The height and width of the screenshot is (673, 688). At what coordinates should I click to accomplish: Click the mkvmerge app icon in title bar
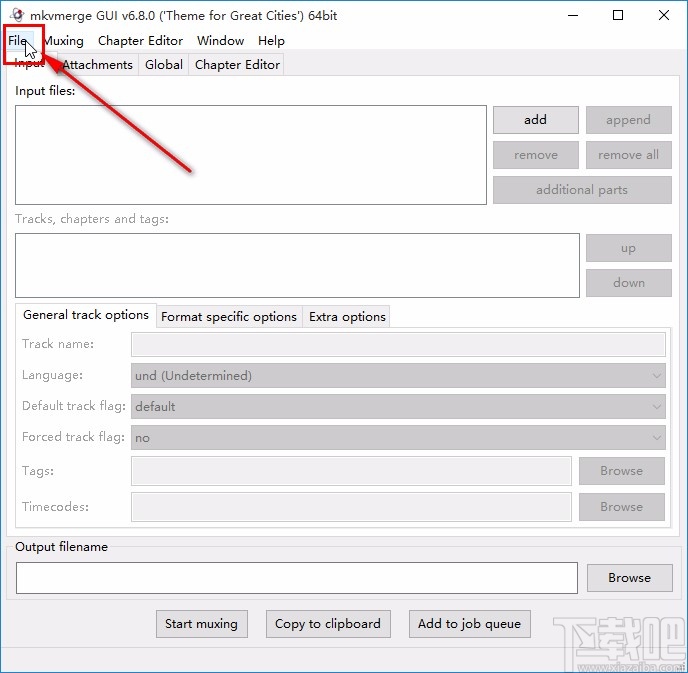[x=17, y=14]
